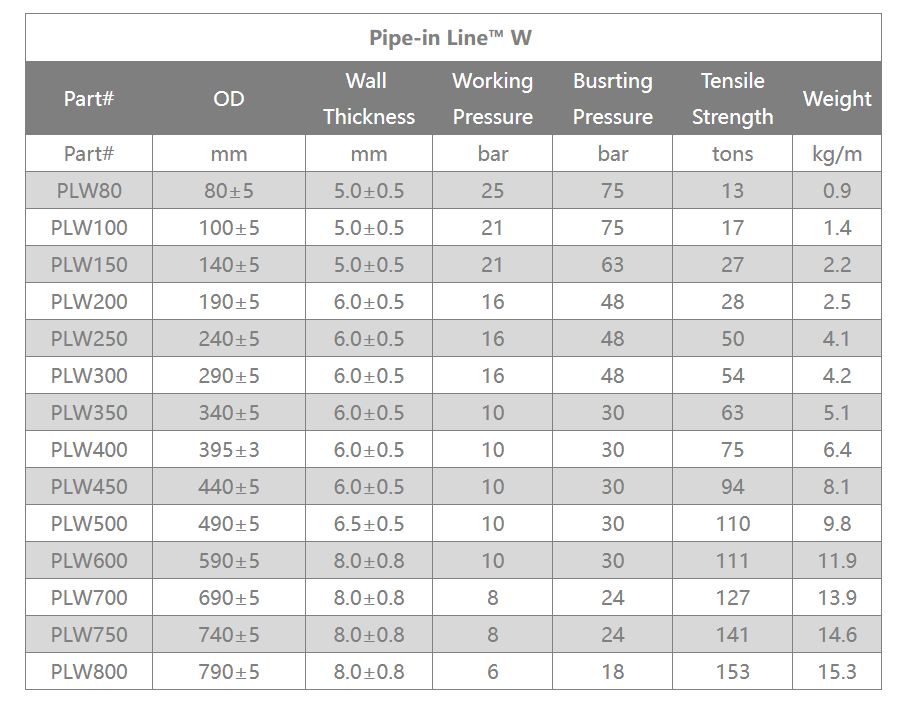900x705 pixels.
Task: Select PLW600 part number
Action: [x=89, y=560]
